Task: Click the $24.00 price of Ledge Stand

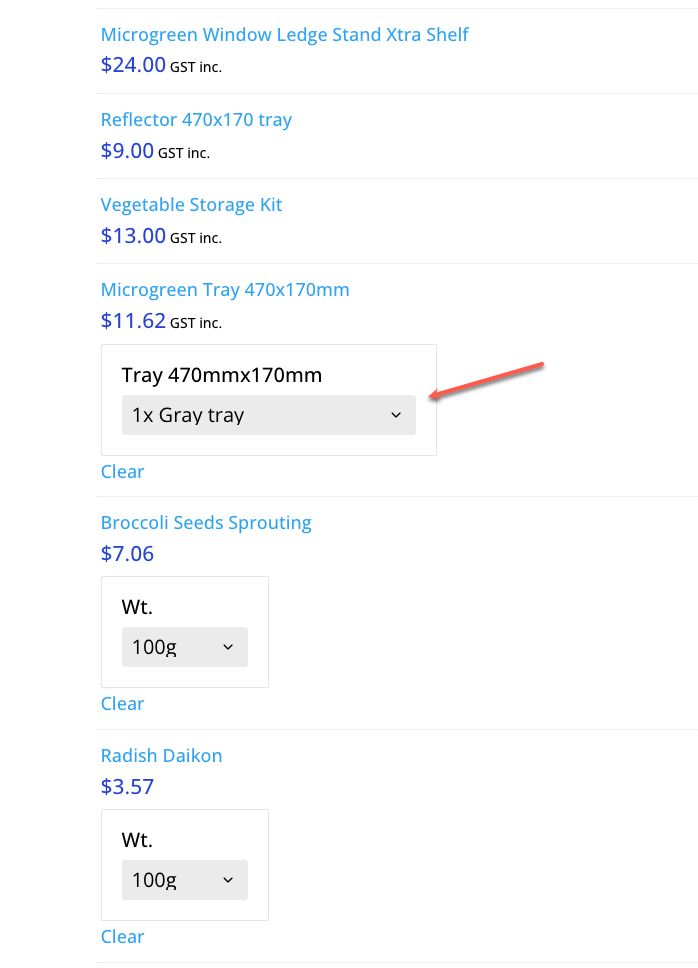Action: coord(133,65)
